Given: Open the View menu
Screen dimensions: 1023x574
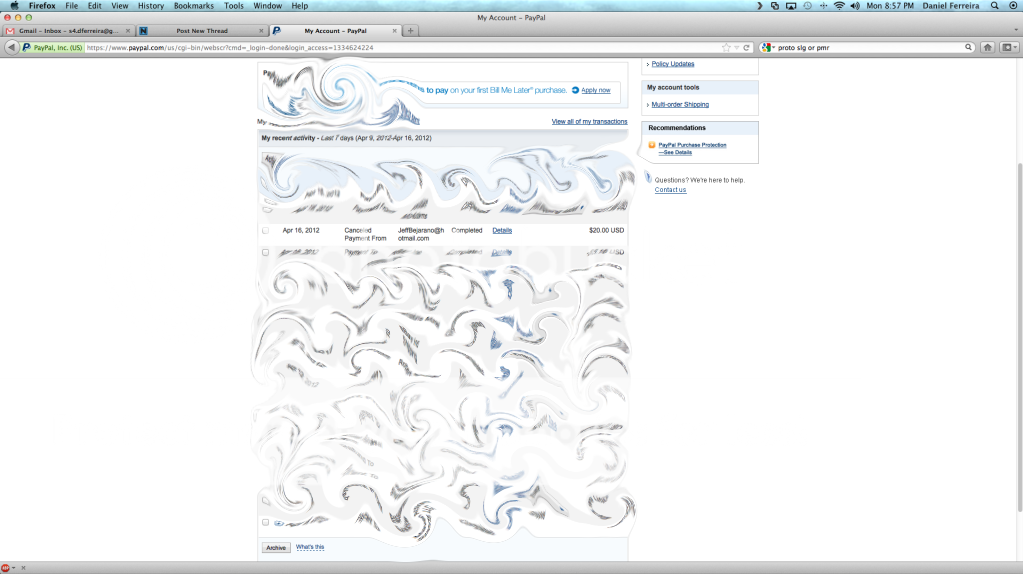Looking at the screenshot, I should tap(119, 6).
